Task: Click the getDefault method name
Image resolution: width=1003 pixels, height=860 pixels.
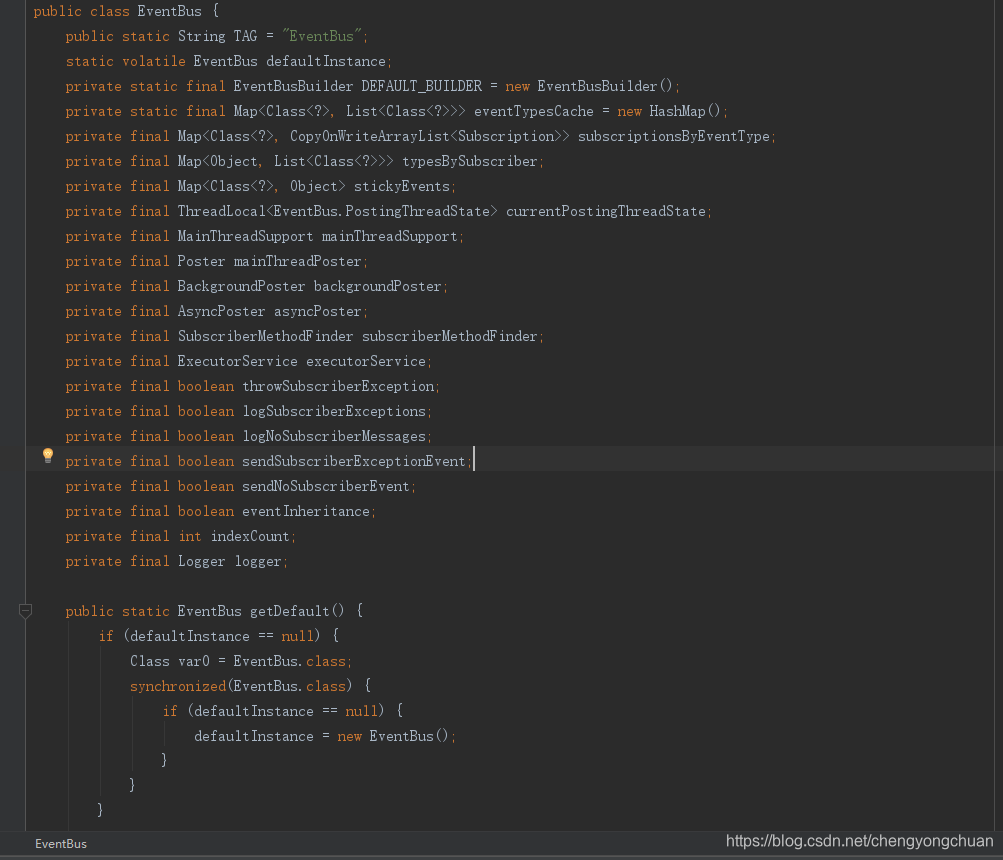Action: 290,610
